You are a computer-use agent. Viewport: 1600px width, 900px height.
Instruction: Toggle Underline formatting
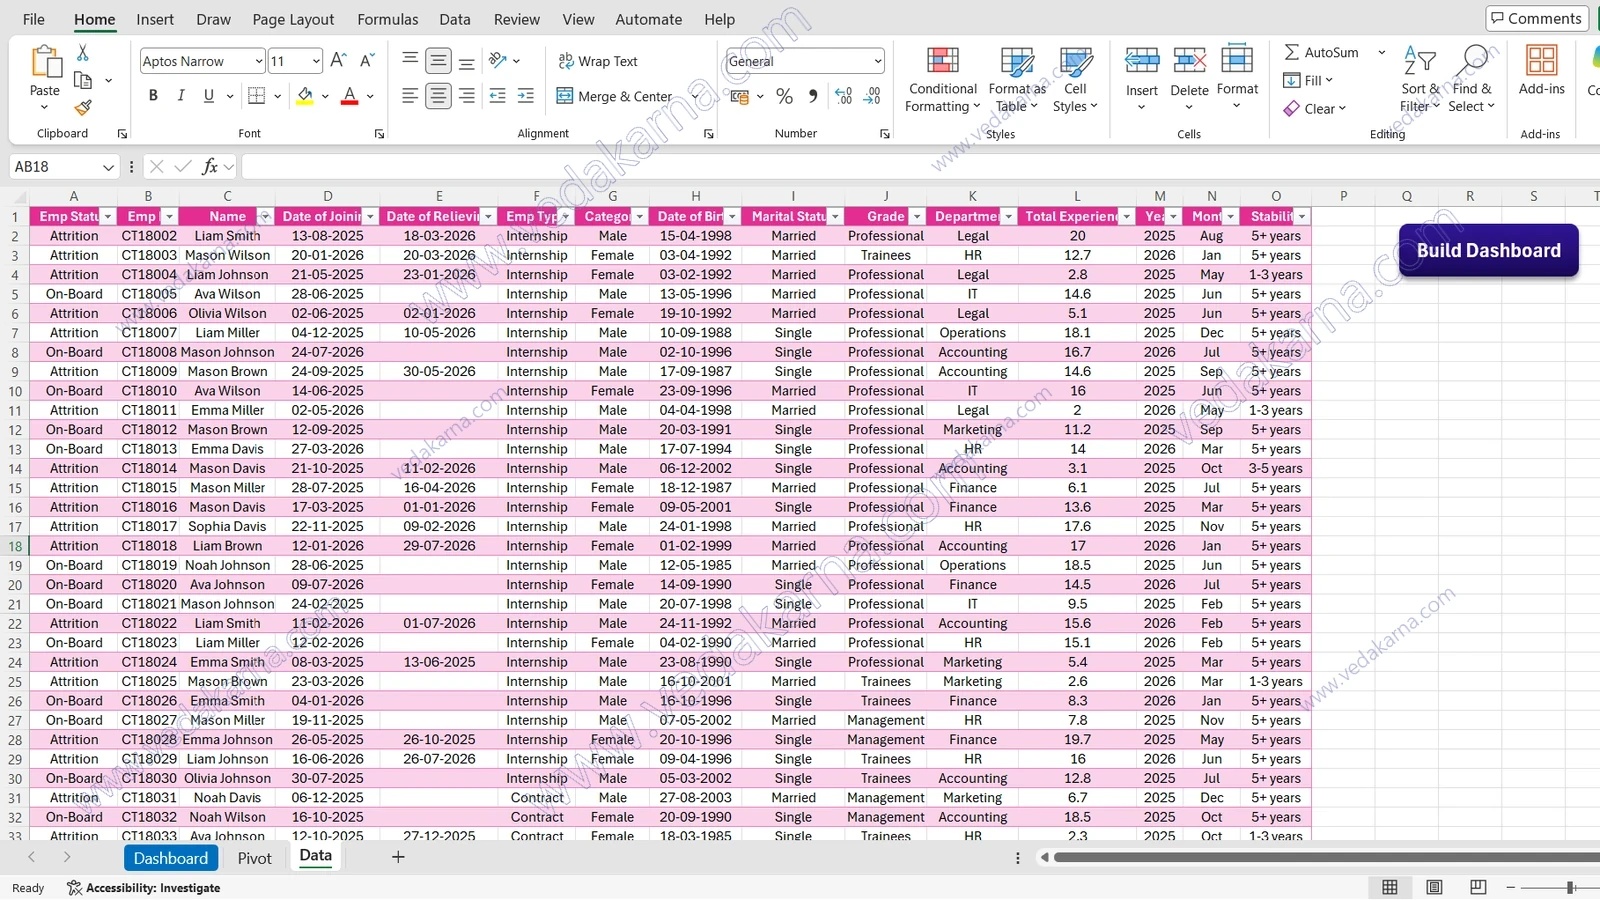209,96
